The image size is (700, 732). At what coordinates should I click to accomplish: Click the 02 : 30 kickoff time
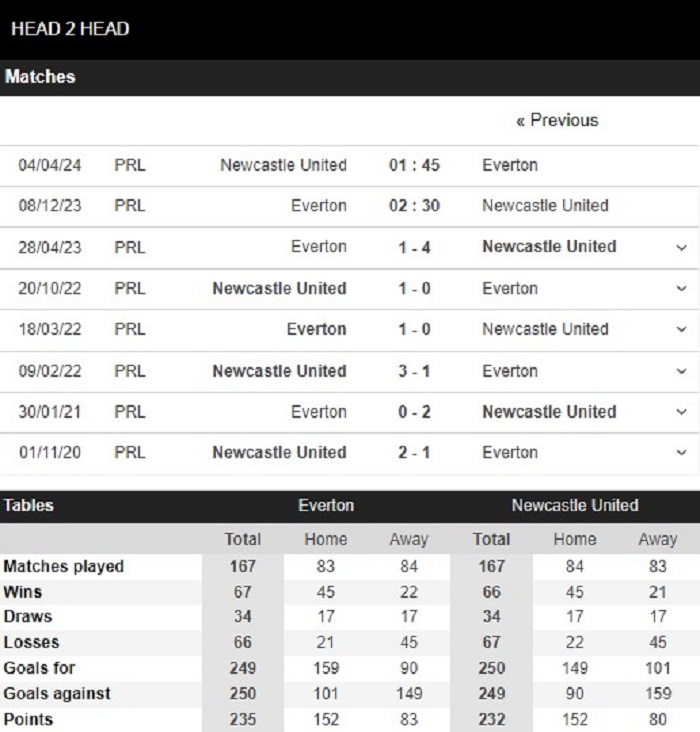coord(414,205)
